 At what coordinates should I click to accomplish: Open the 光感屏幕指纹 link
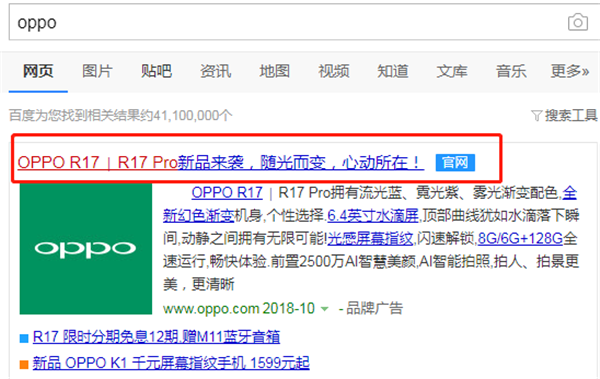tap(370, 239)
